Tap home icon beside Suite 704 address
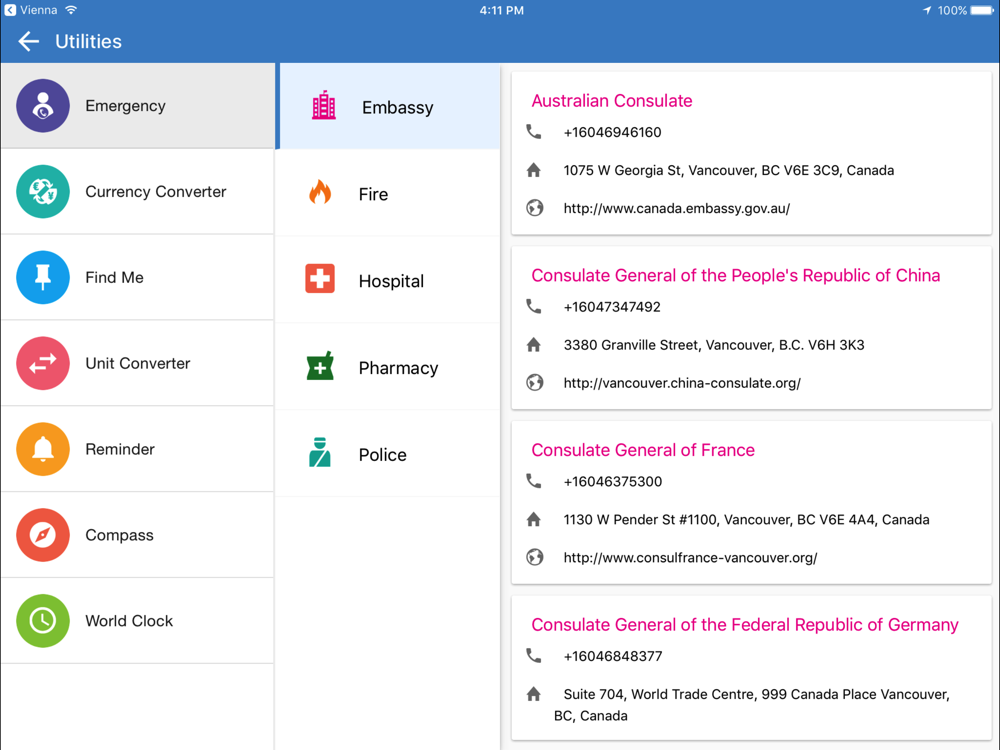The image size is (1000, 750). tap(534, 694)
